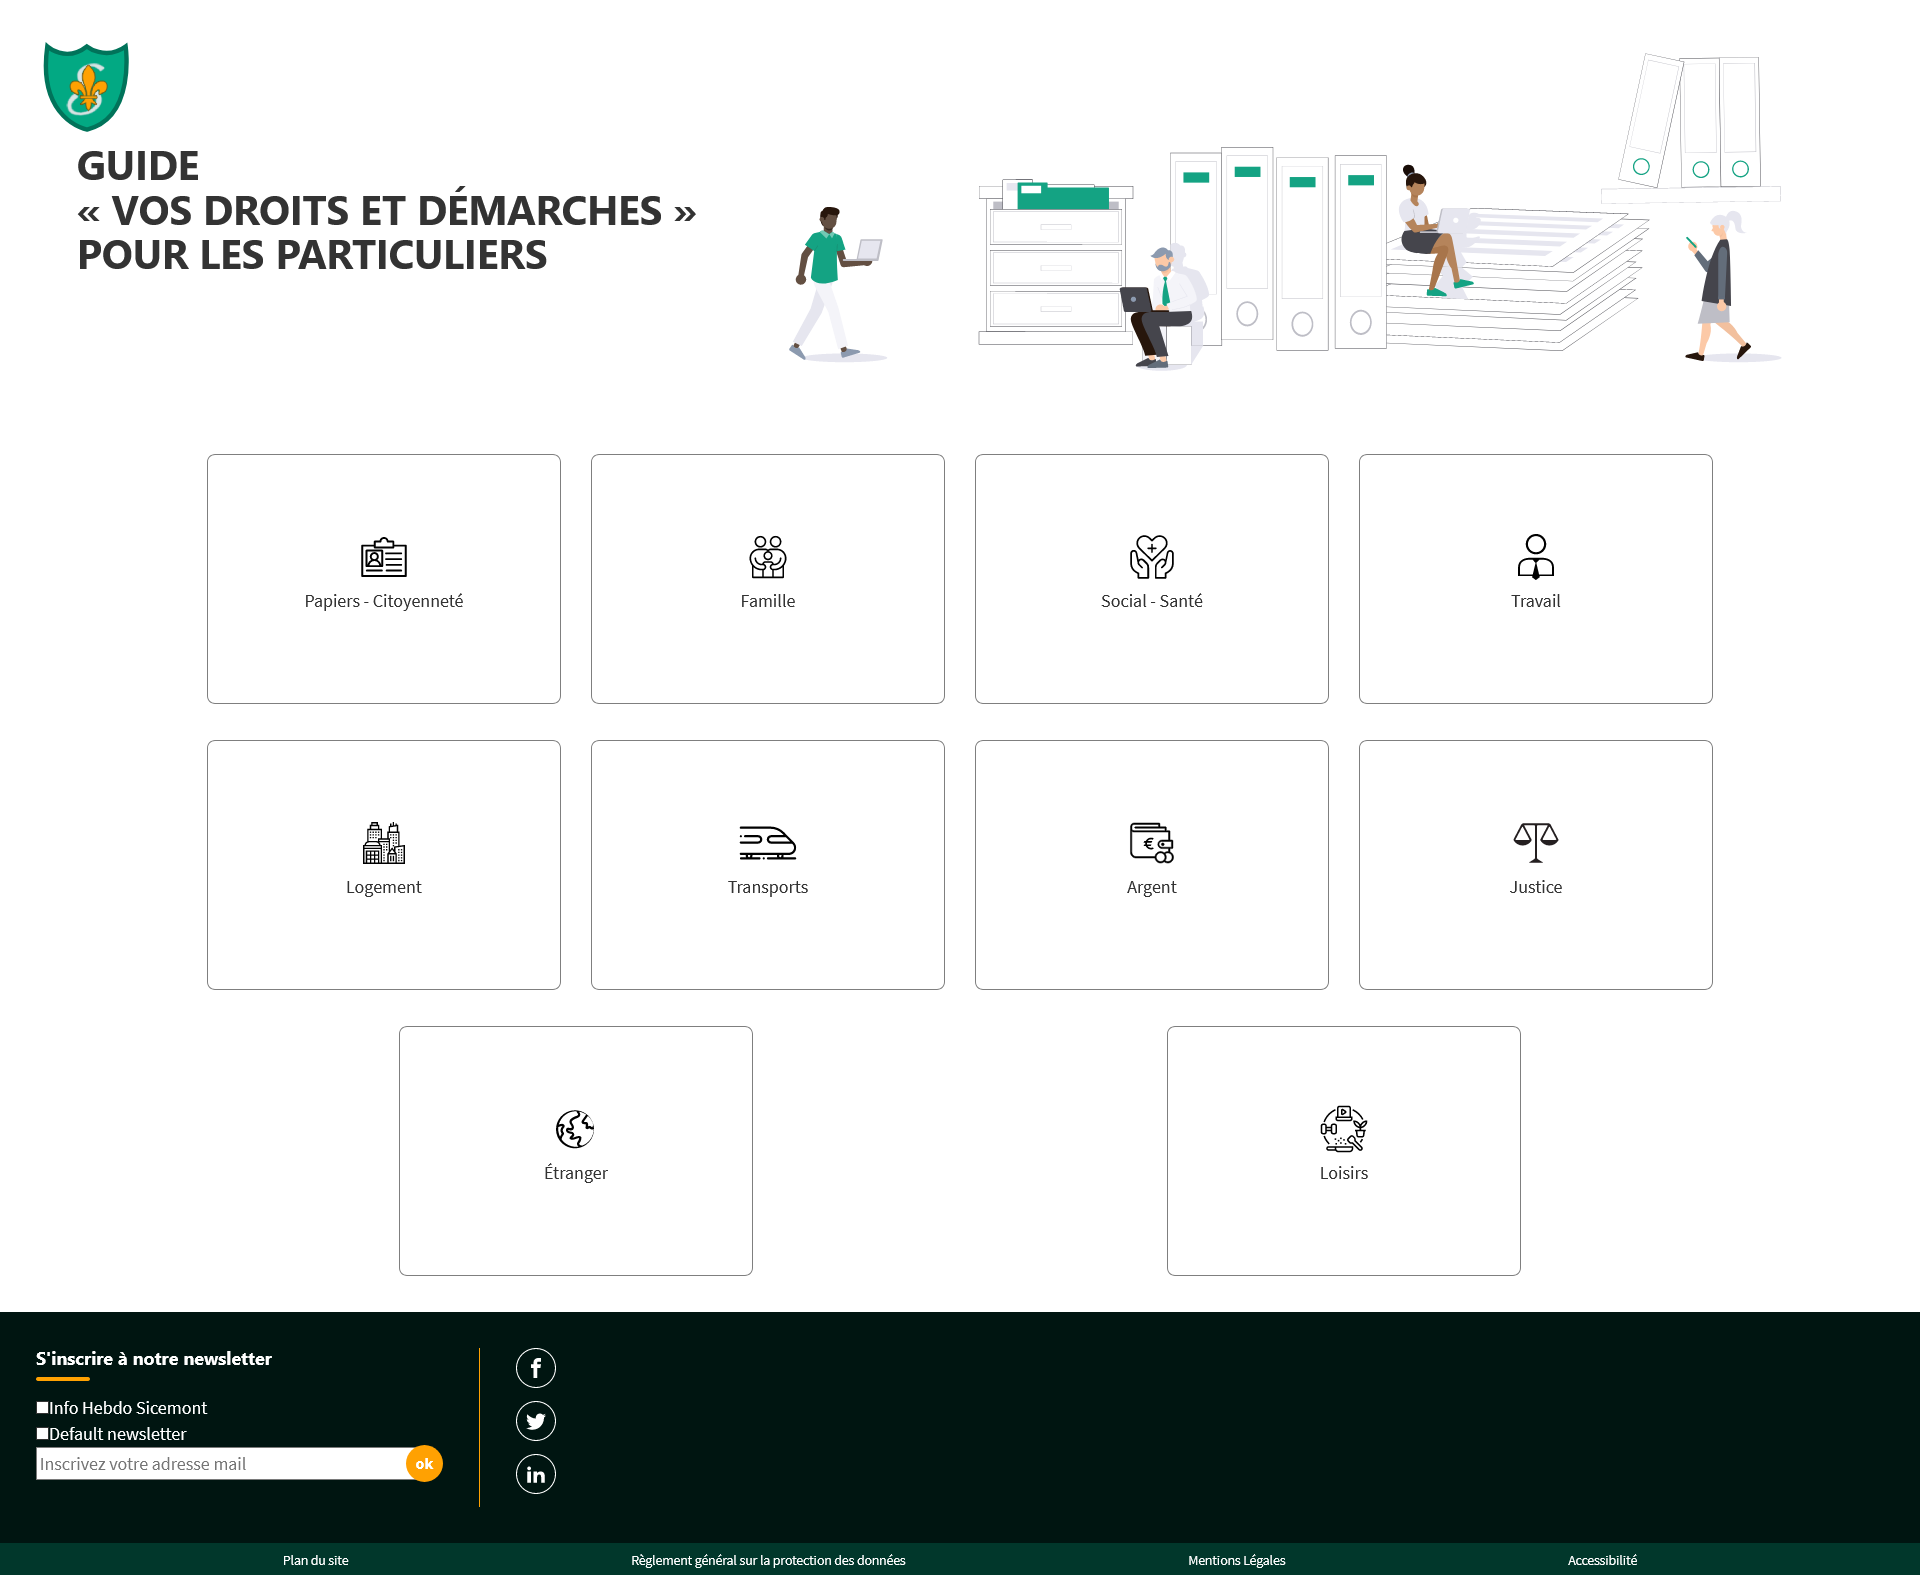Select the Transports train icon
Image resolution: width=1920 pixels, height=1575 pixels.
(767, 843)
